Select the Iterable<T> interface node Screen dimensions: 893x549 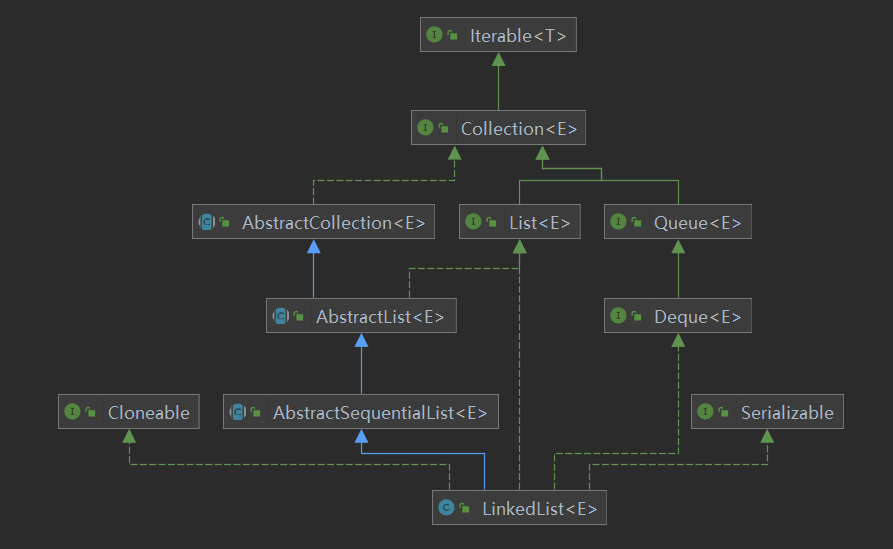[x=498, y=35]
